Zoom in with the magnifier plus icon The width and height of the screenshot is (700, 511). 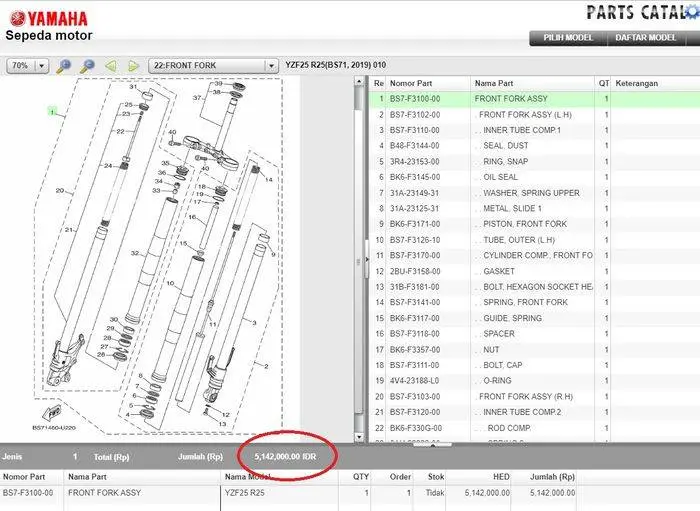click(63, 66)
